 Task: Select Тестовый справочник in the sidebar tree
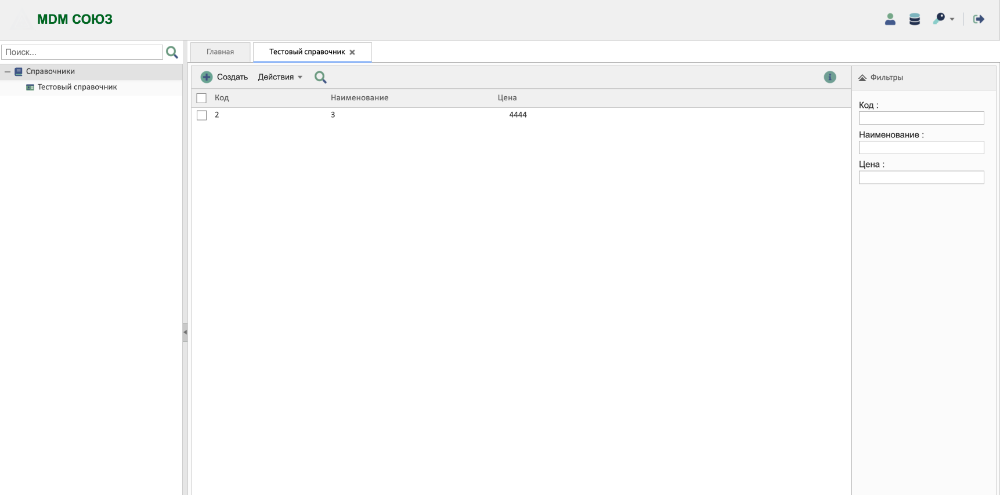pyautogui.click(x=76, y=87)
